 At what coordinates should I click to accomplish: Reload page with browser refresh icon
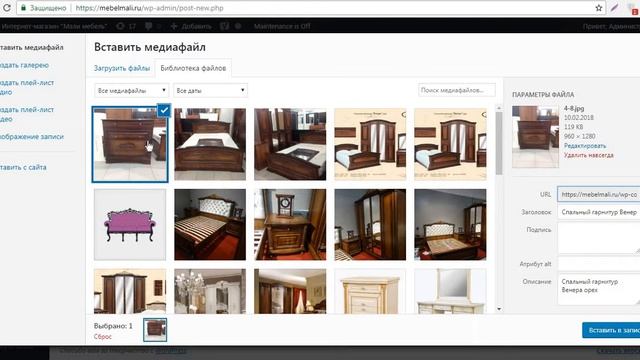tap(7, 8)
